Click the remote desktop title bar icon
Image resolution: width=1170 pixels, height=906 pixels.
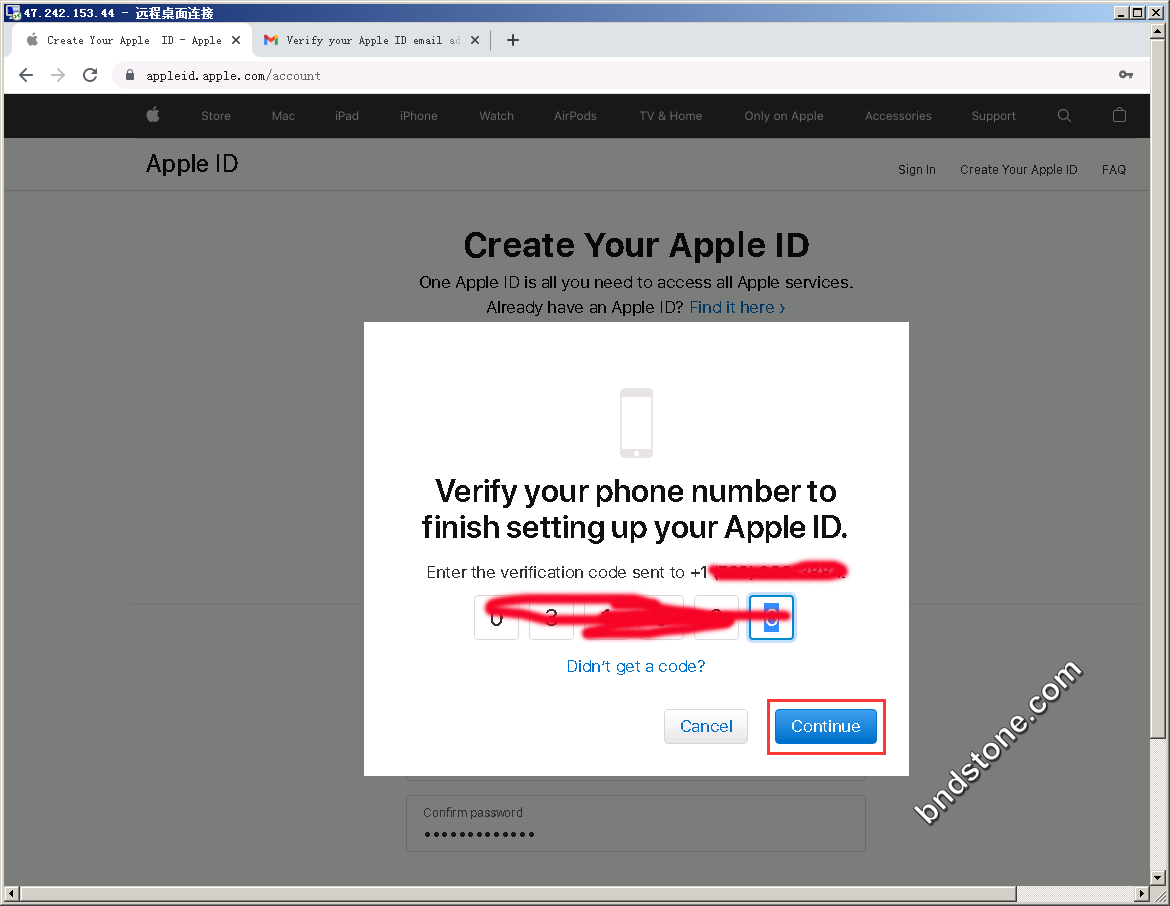(x=13, y=13)
